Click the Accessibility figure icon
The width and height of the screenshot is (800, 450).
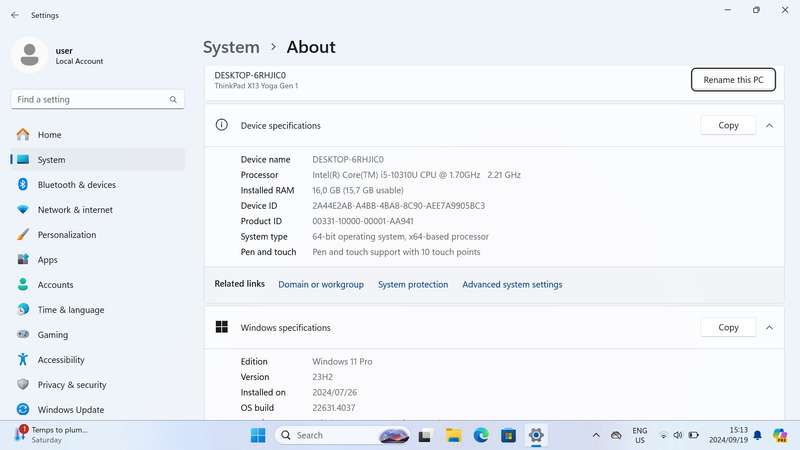coord(23,359)
